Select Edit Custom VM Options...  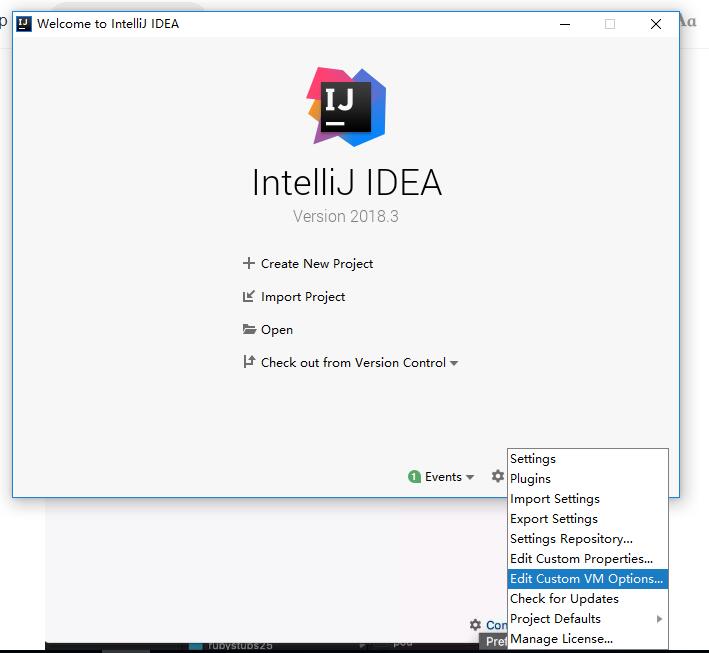(x=587, y=578)
